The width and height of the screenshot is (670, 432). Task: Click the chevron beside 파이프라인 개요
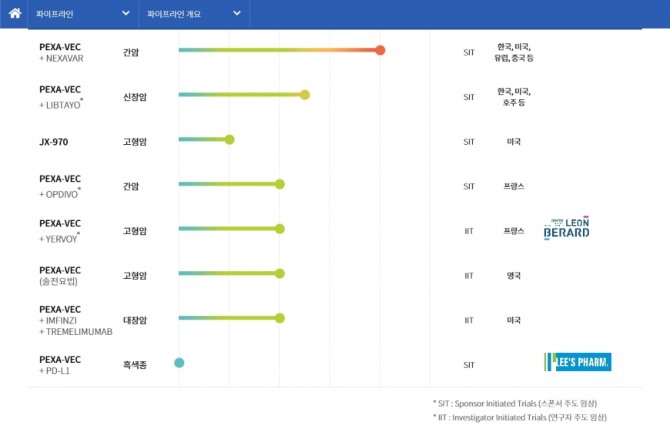click(237, 13)
